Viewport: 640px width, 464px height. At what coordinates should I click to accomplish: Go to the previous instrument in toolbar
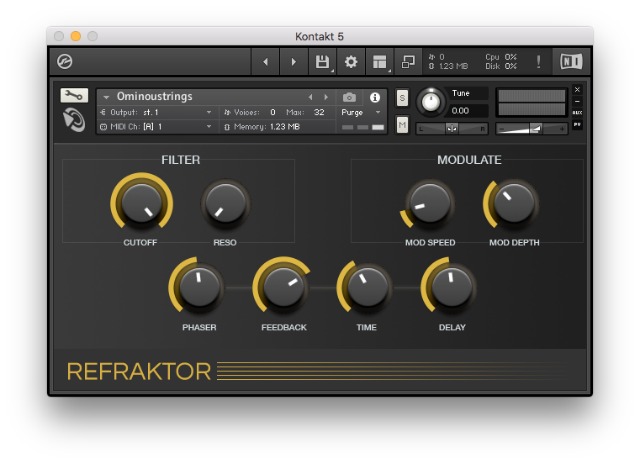(265, 62)
